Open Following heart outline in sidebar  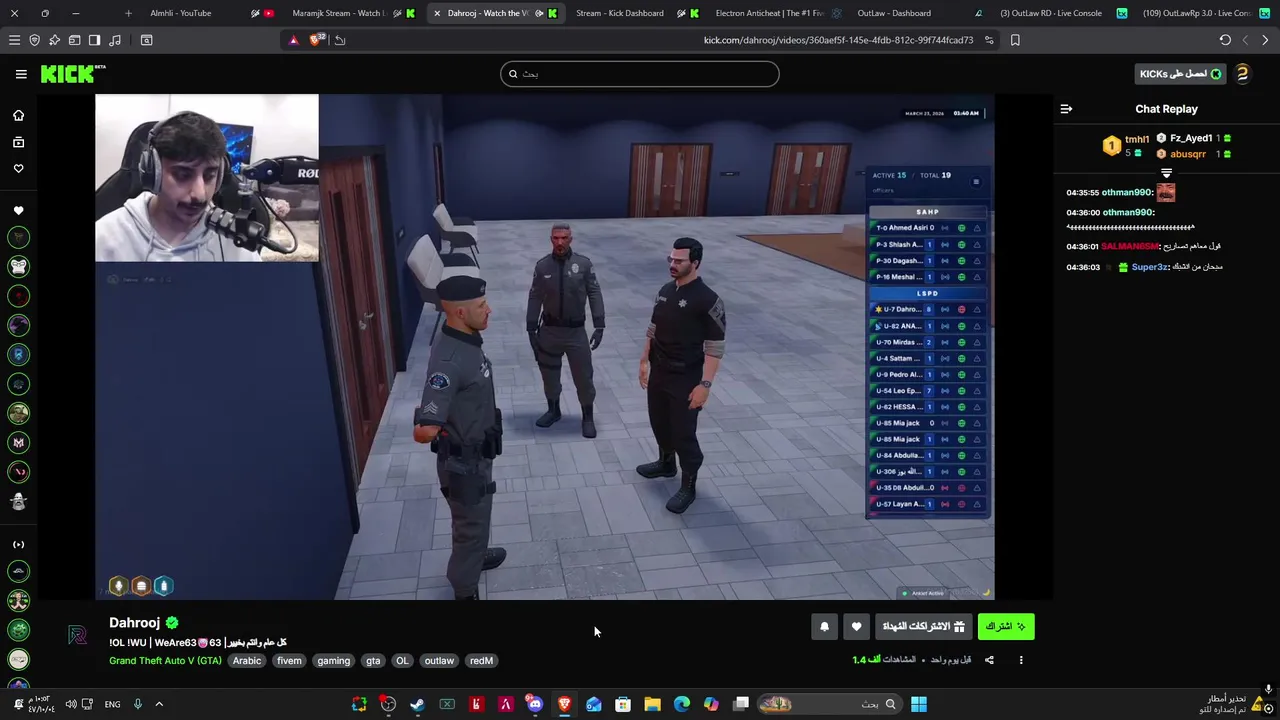pos(18,168)
